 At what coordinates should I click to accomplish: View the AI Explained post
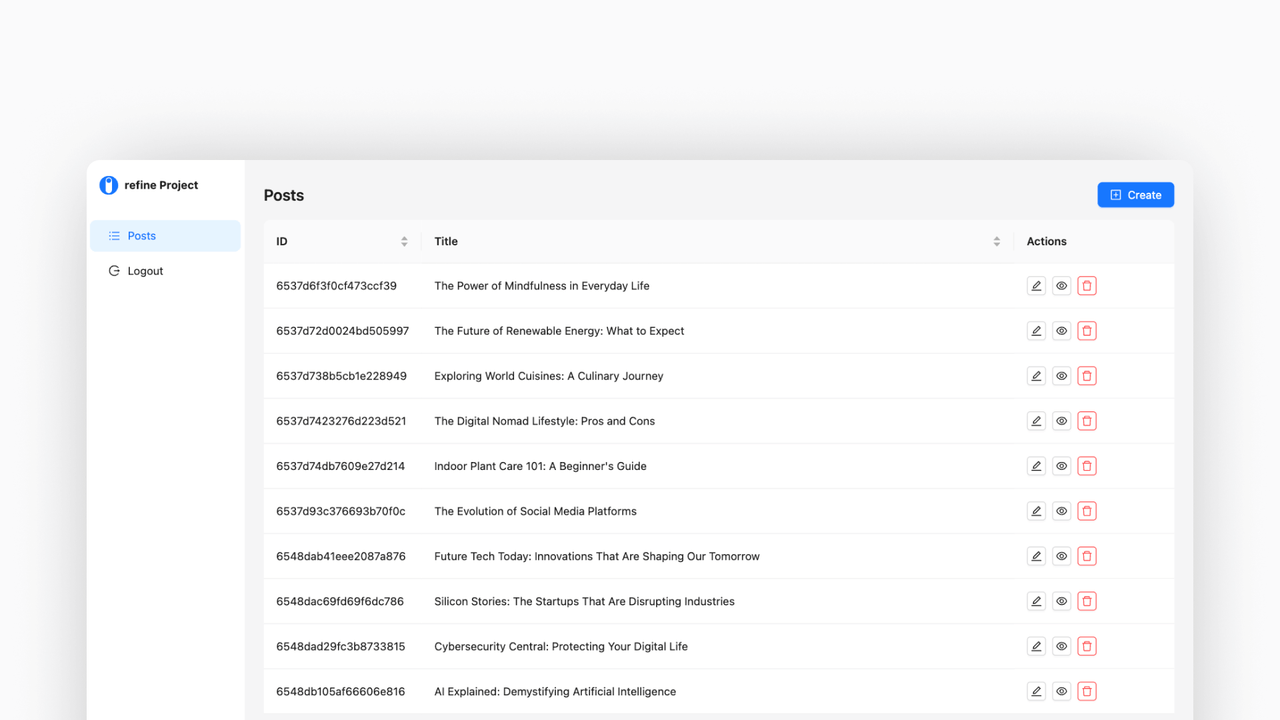[x=1061, y=691]
